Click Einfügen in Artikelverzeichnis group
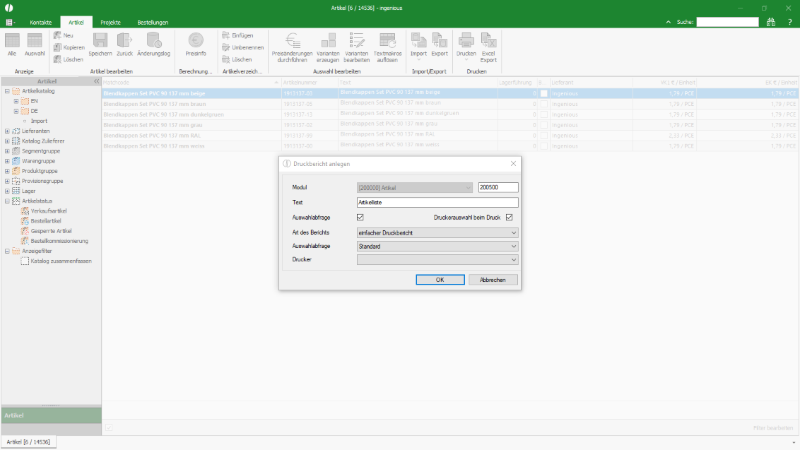 (238, 35)
